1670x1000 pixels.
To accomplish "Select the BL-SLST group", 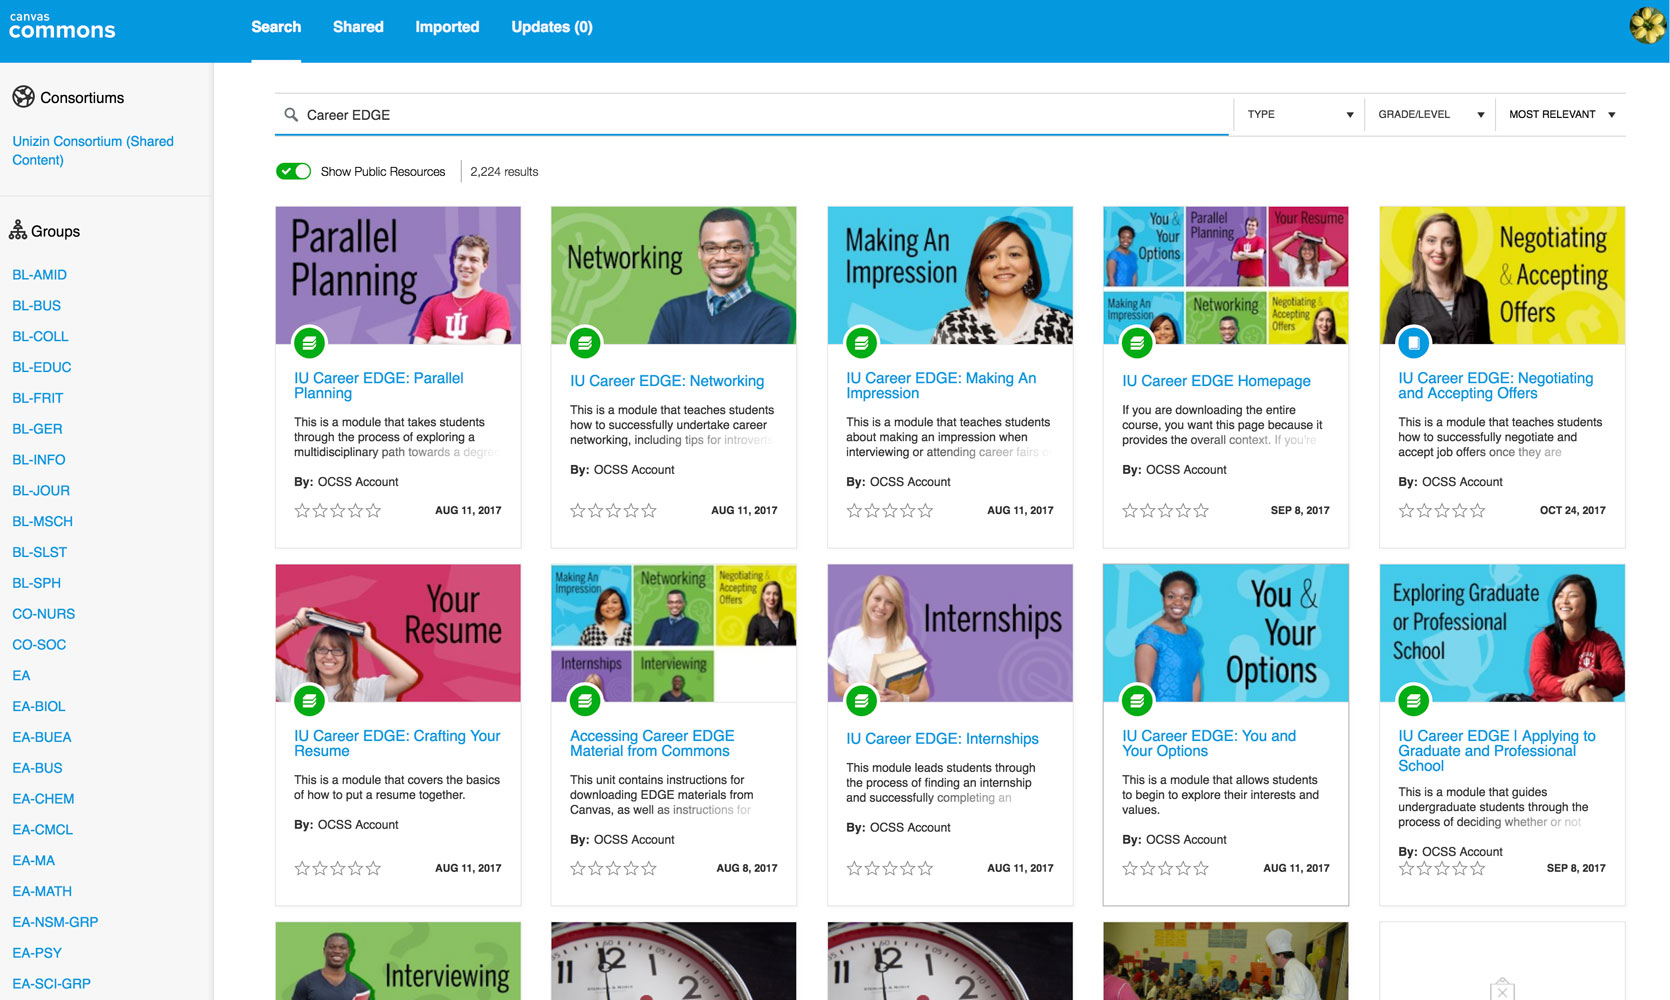I will 39,552.
